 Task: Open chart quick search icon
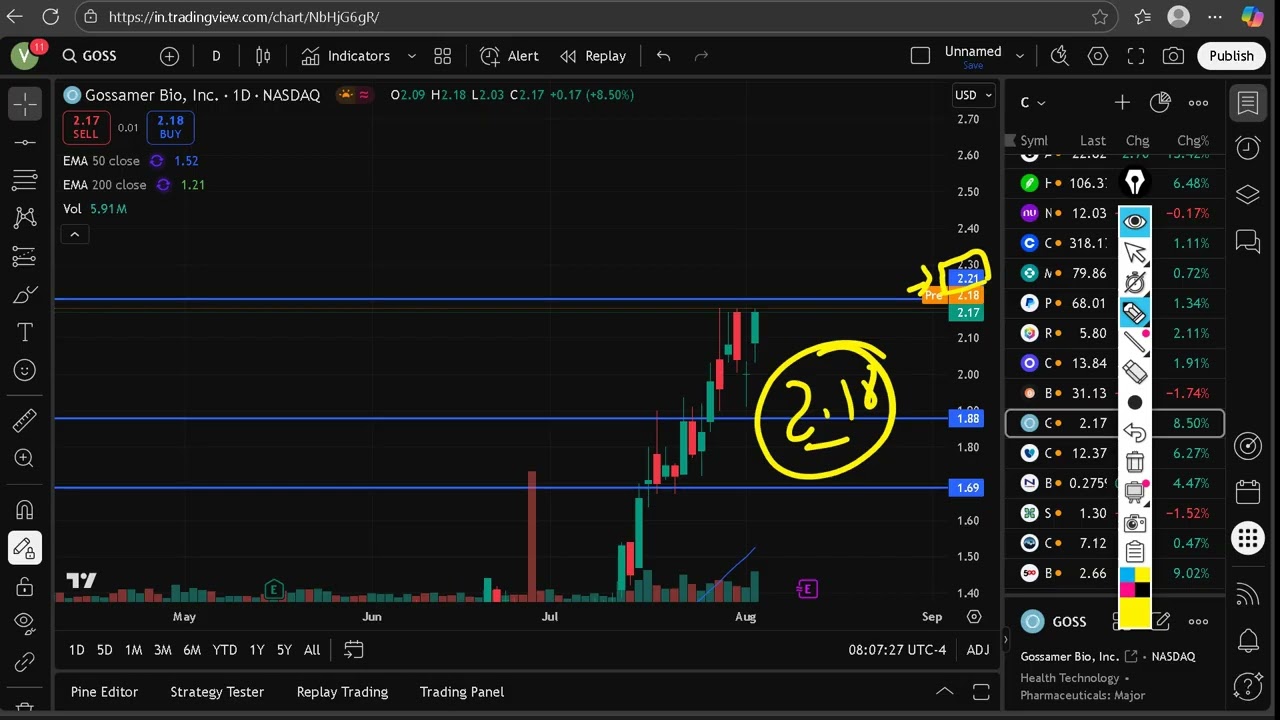point(1060,56)
